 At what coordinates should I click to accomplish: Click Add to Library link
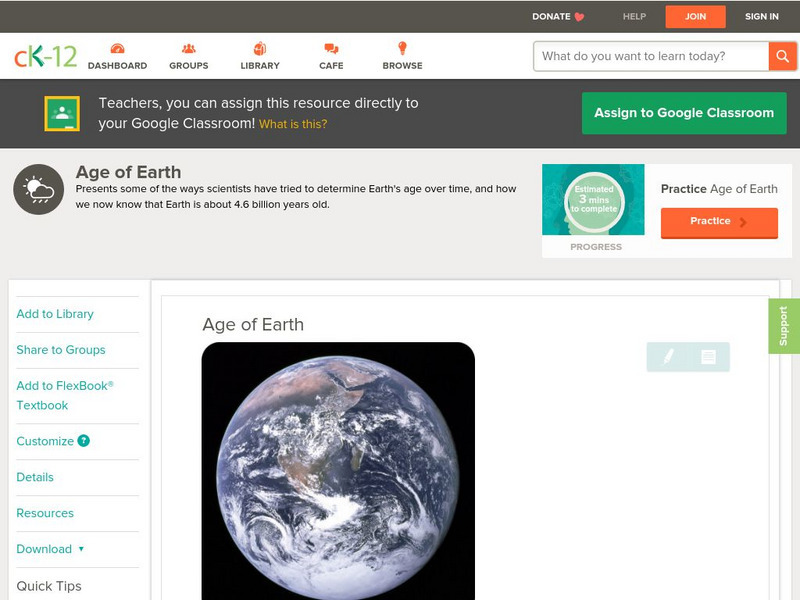click(55, 314)
